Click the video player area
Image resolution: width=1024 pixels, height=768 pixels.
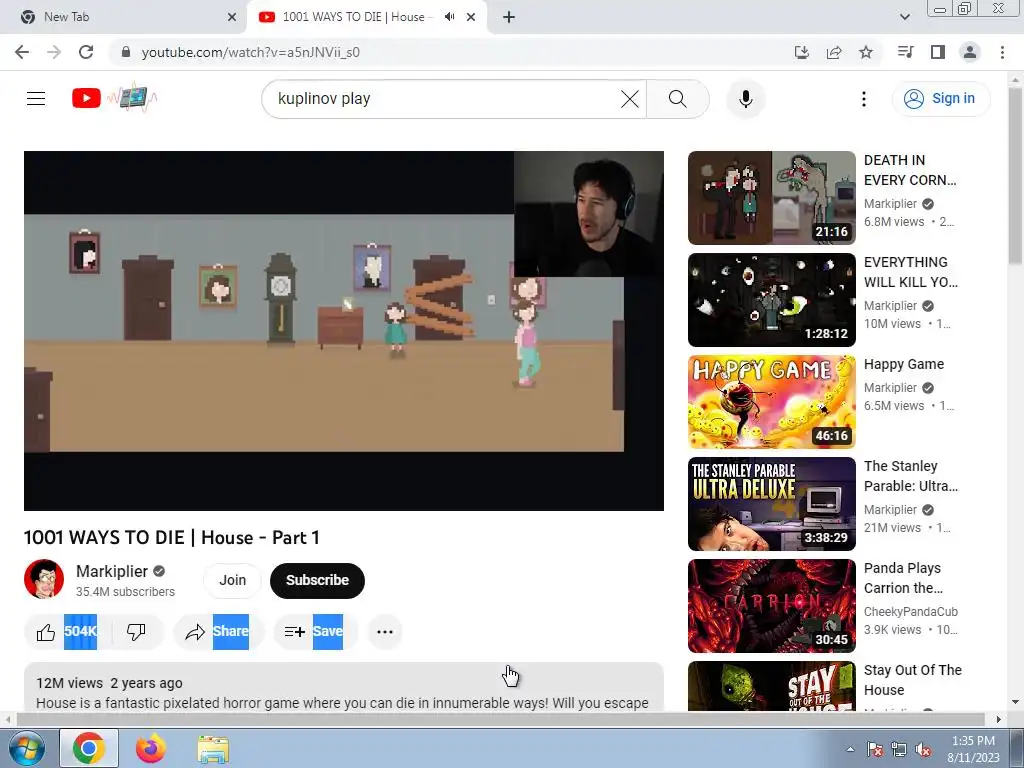(x=344, y=330)
